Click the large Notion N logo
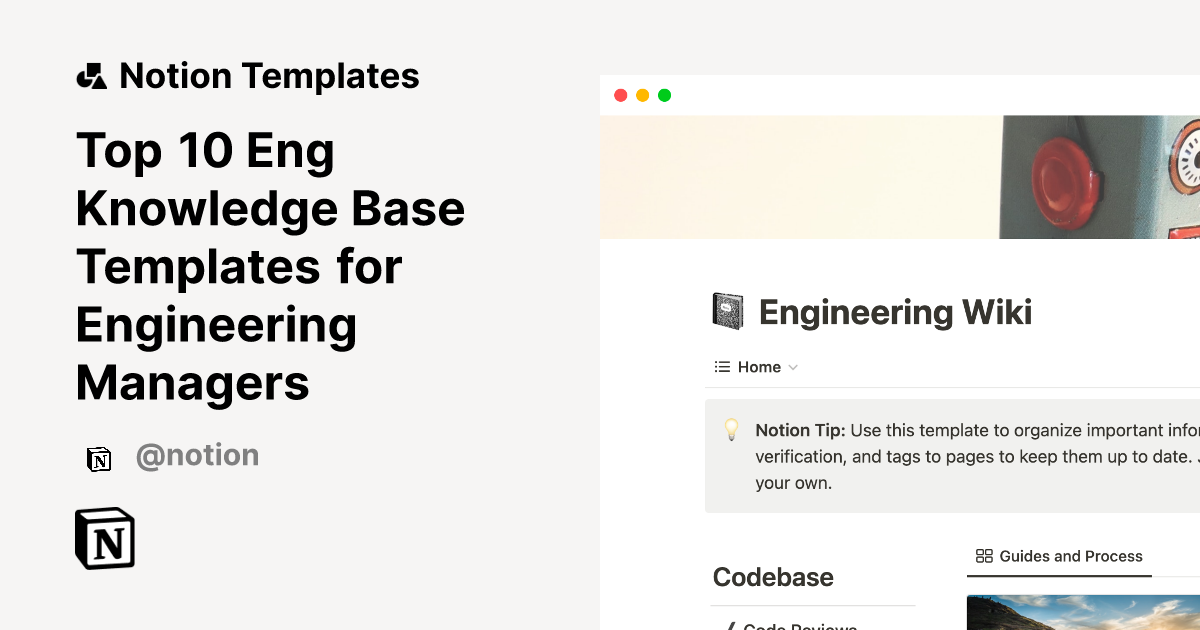The width and height of the screenshot is (1200, 630). (x=104, y=538)
